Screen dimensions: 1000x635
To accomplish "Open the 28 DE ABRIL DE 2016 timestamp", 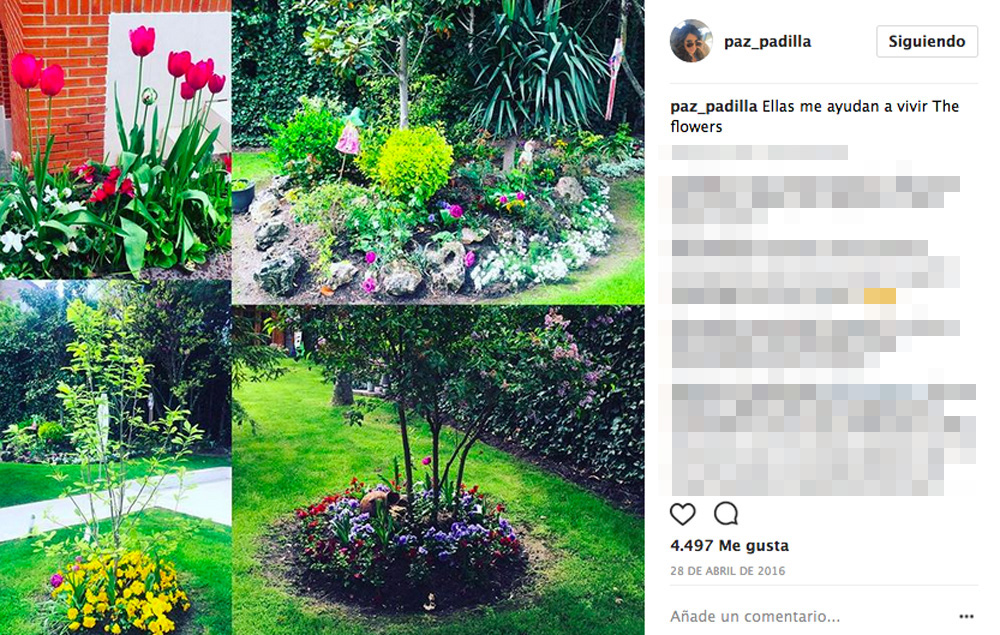I will [728, 571].
